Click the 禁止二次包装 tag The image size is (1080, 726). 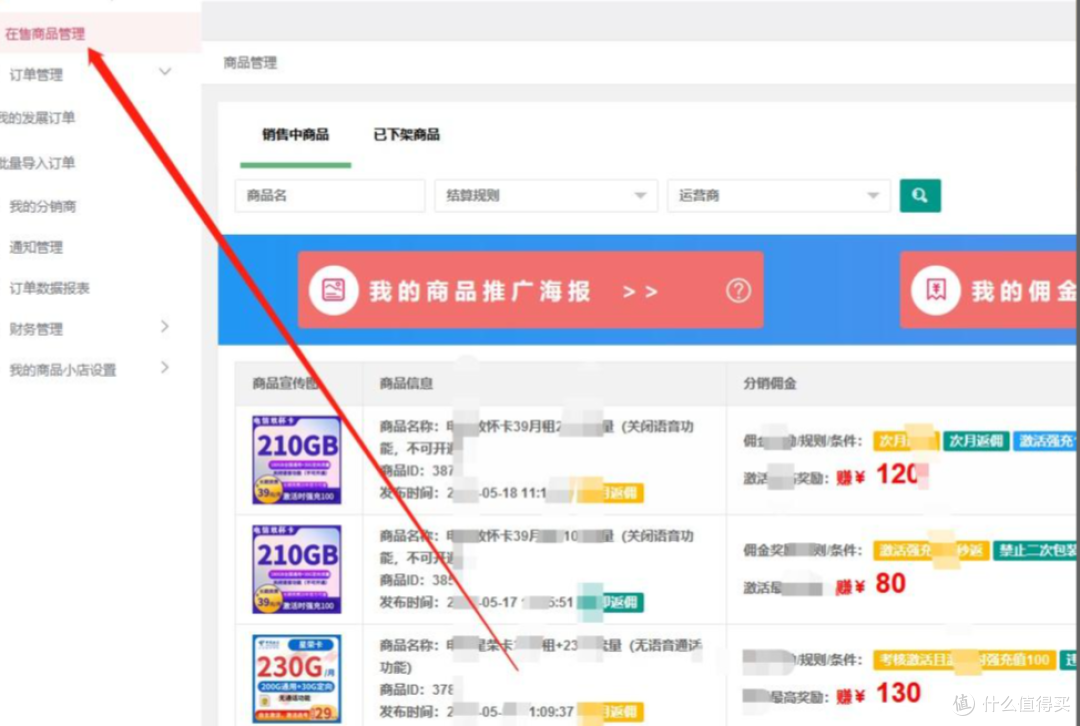1037,550
